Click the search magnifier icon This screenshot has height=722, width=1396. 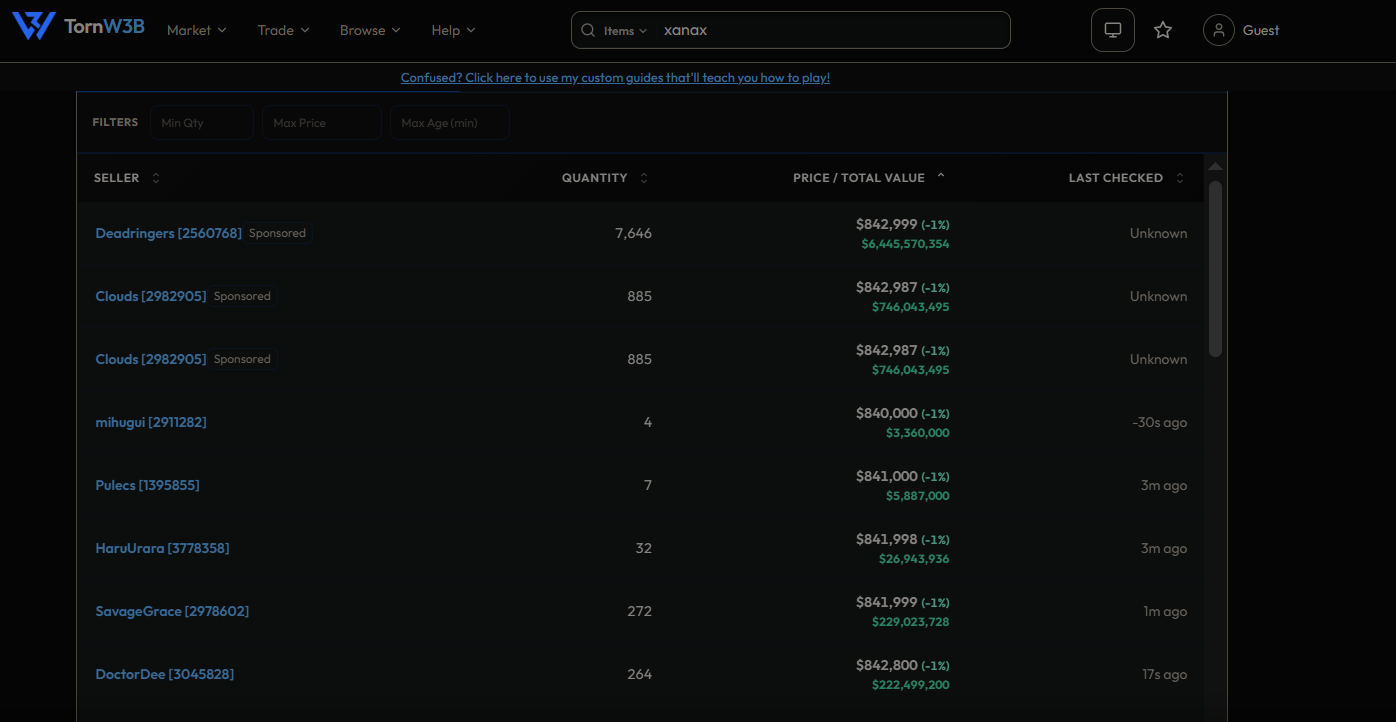(588, 30)
